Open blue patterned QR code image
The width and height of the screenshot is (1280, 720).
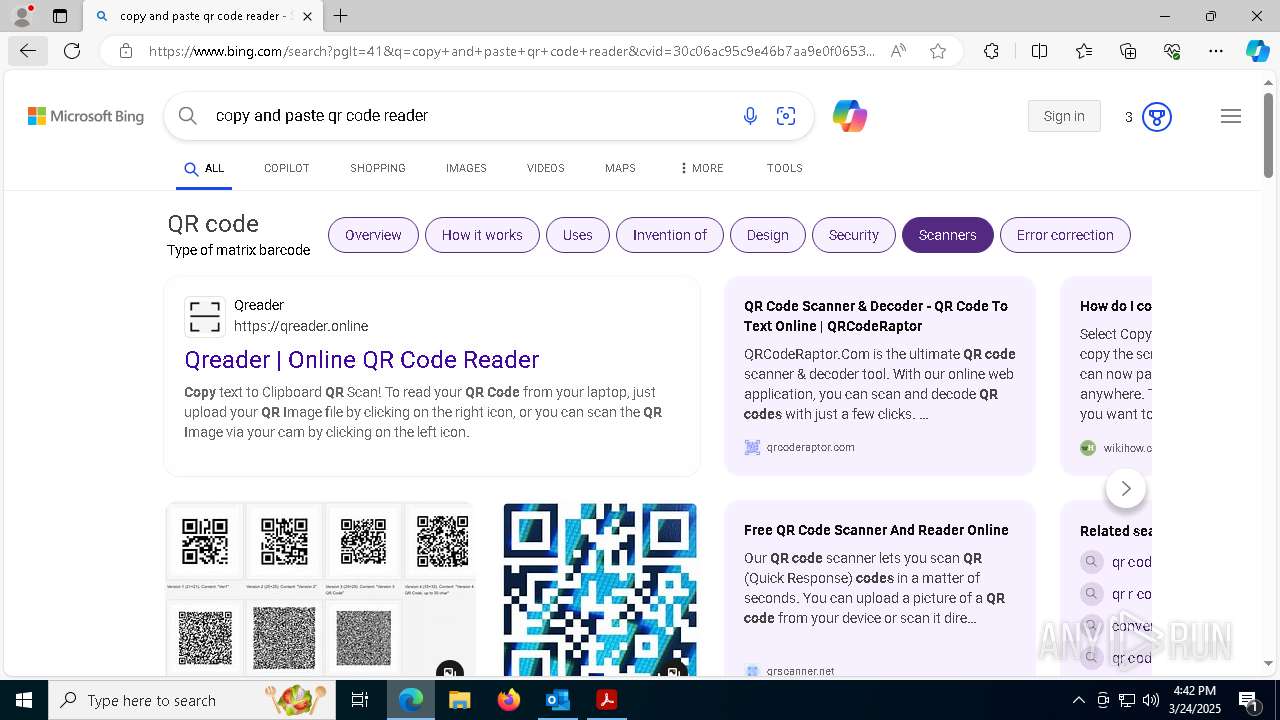point(600,590)
